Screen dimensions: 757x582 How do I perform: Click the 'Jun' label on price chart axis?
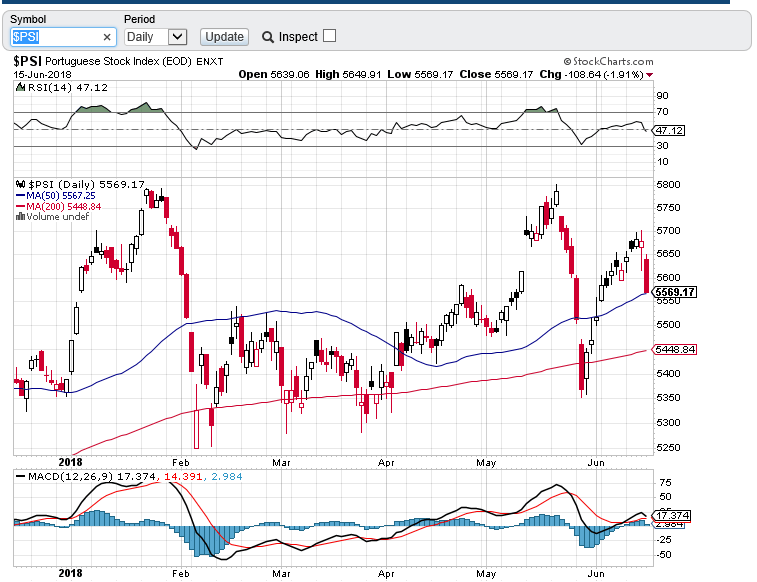tap(596, 462)
